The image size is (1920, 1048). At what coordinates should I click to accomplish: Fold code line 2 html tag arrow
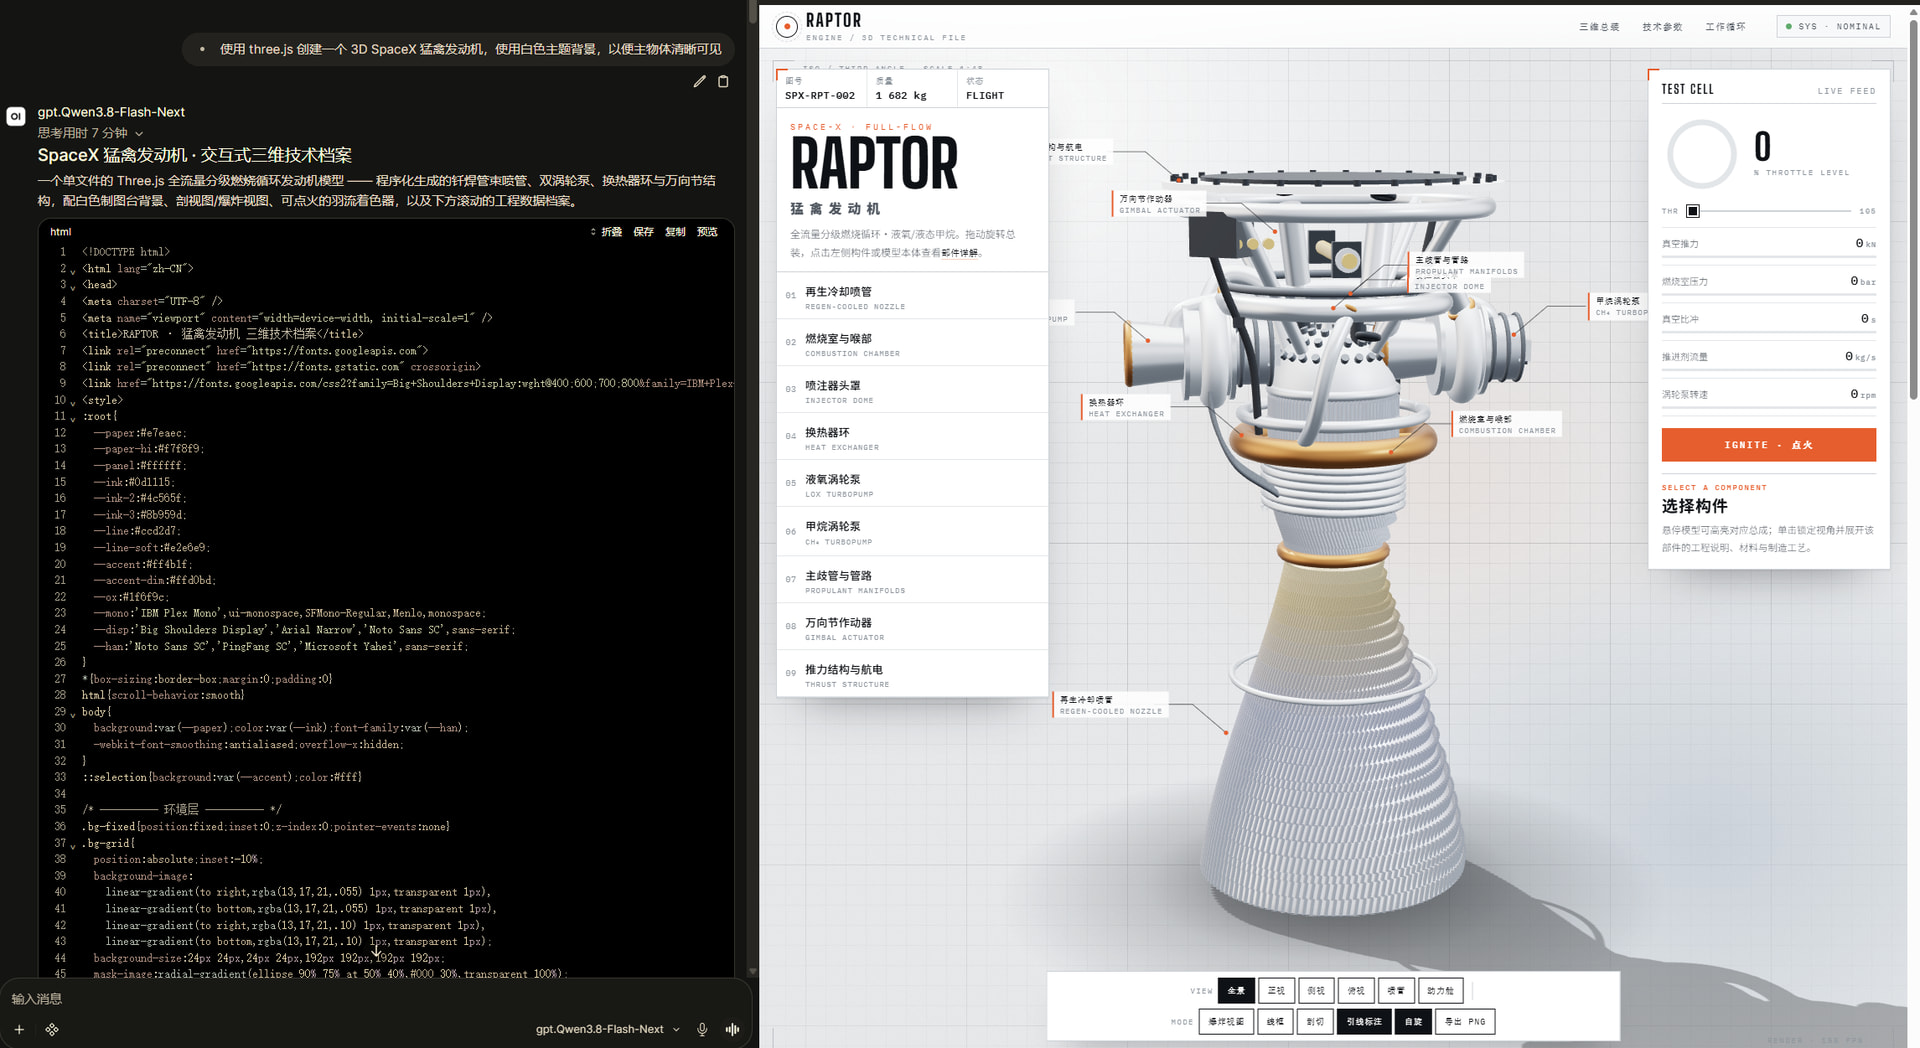point(73,270)
